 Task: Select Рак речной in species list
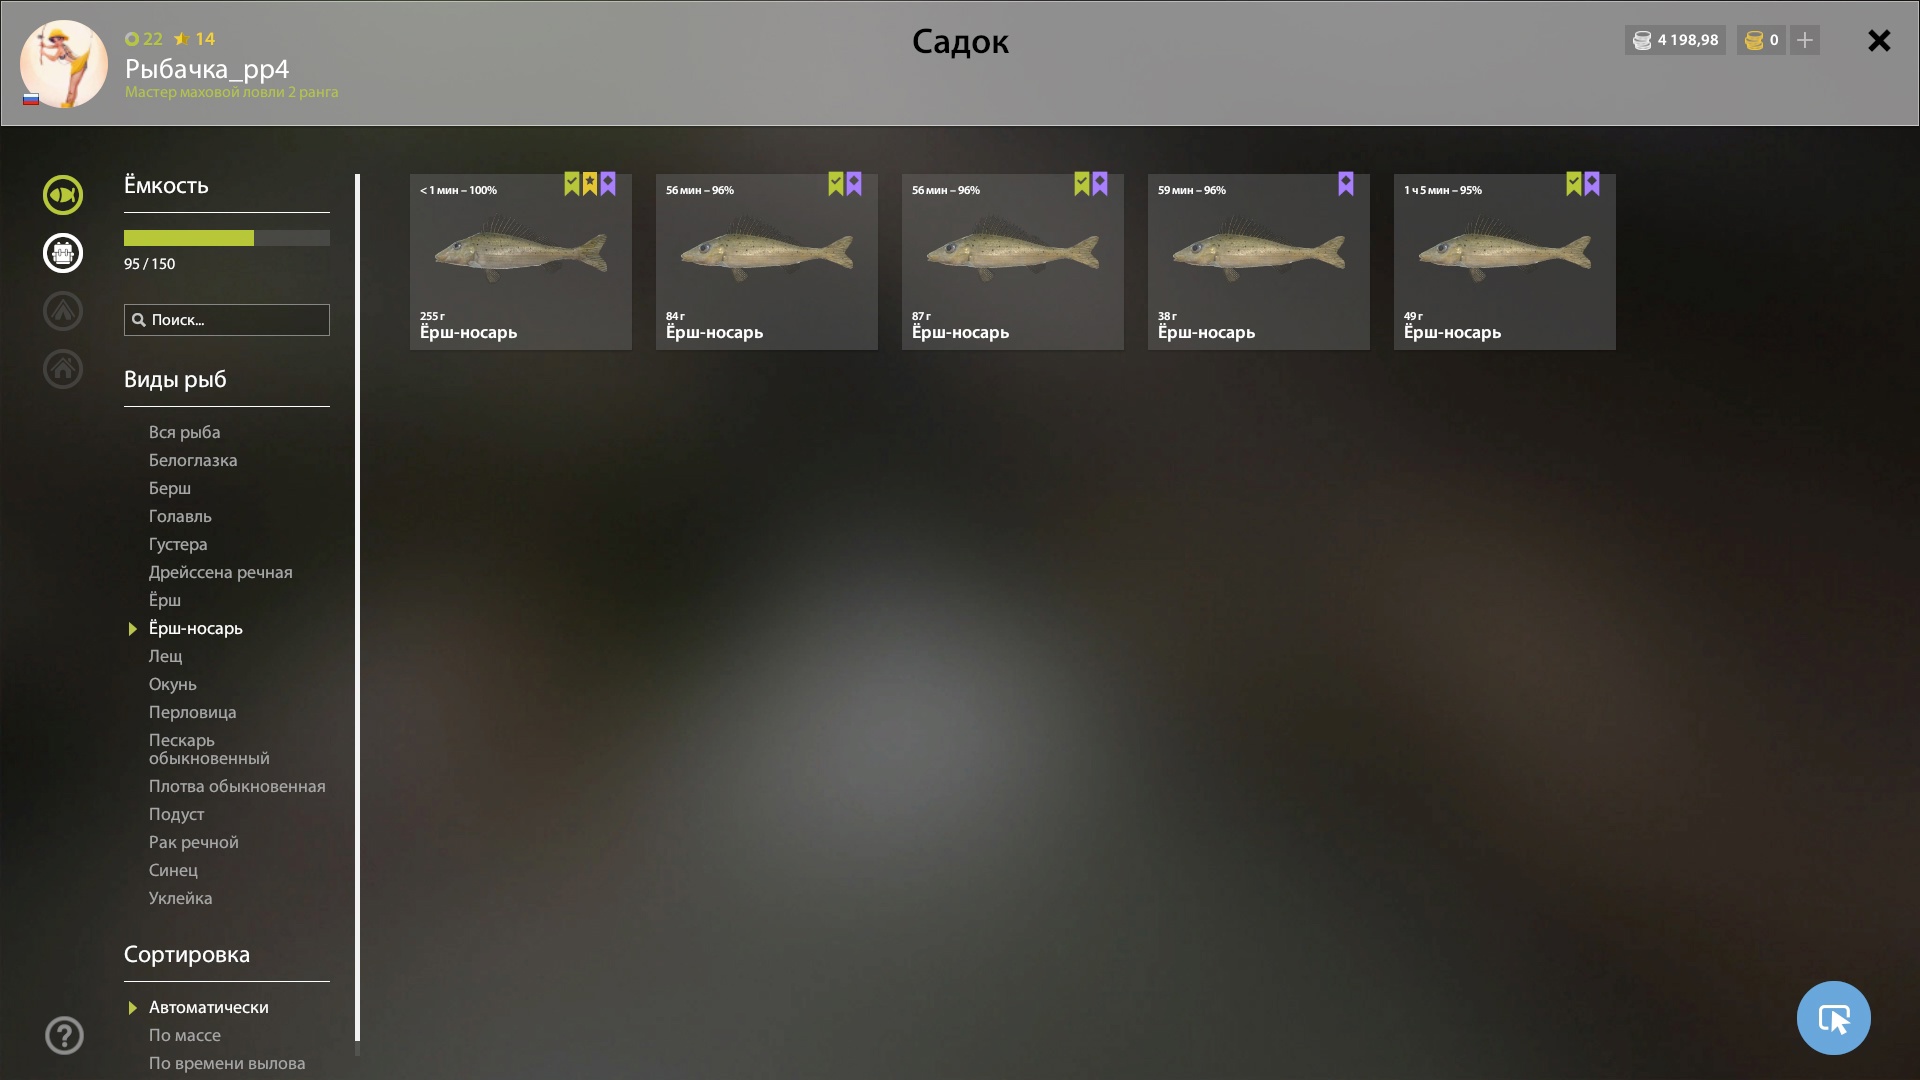(x=194, y=842)
